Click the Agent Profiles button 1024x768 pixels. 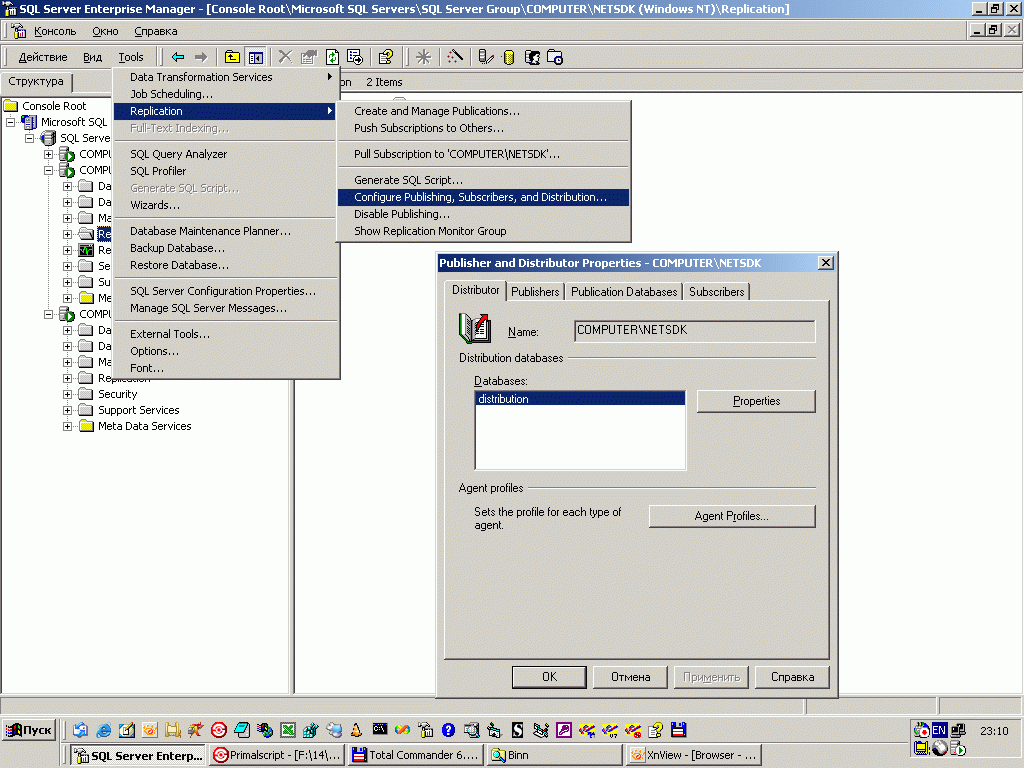(732, 516)
